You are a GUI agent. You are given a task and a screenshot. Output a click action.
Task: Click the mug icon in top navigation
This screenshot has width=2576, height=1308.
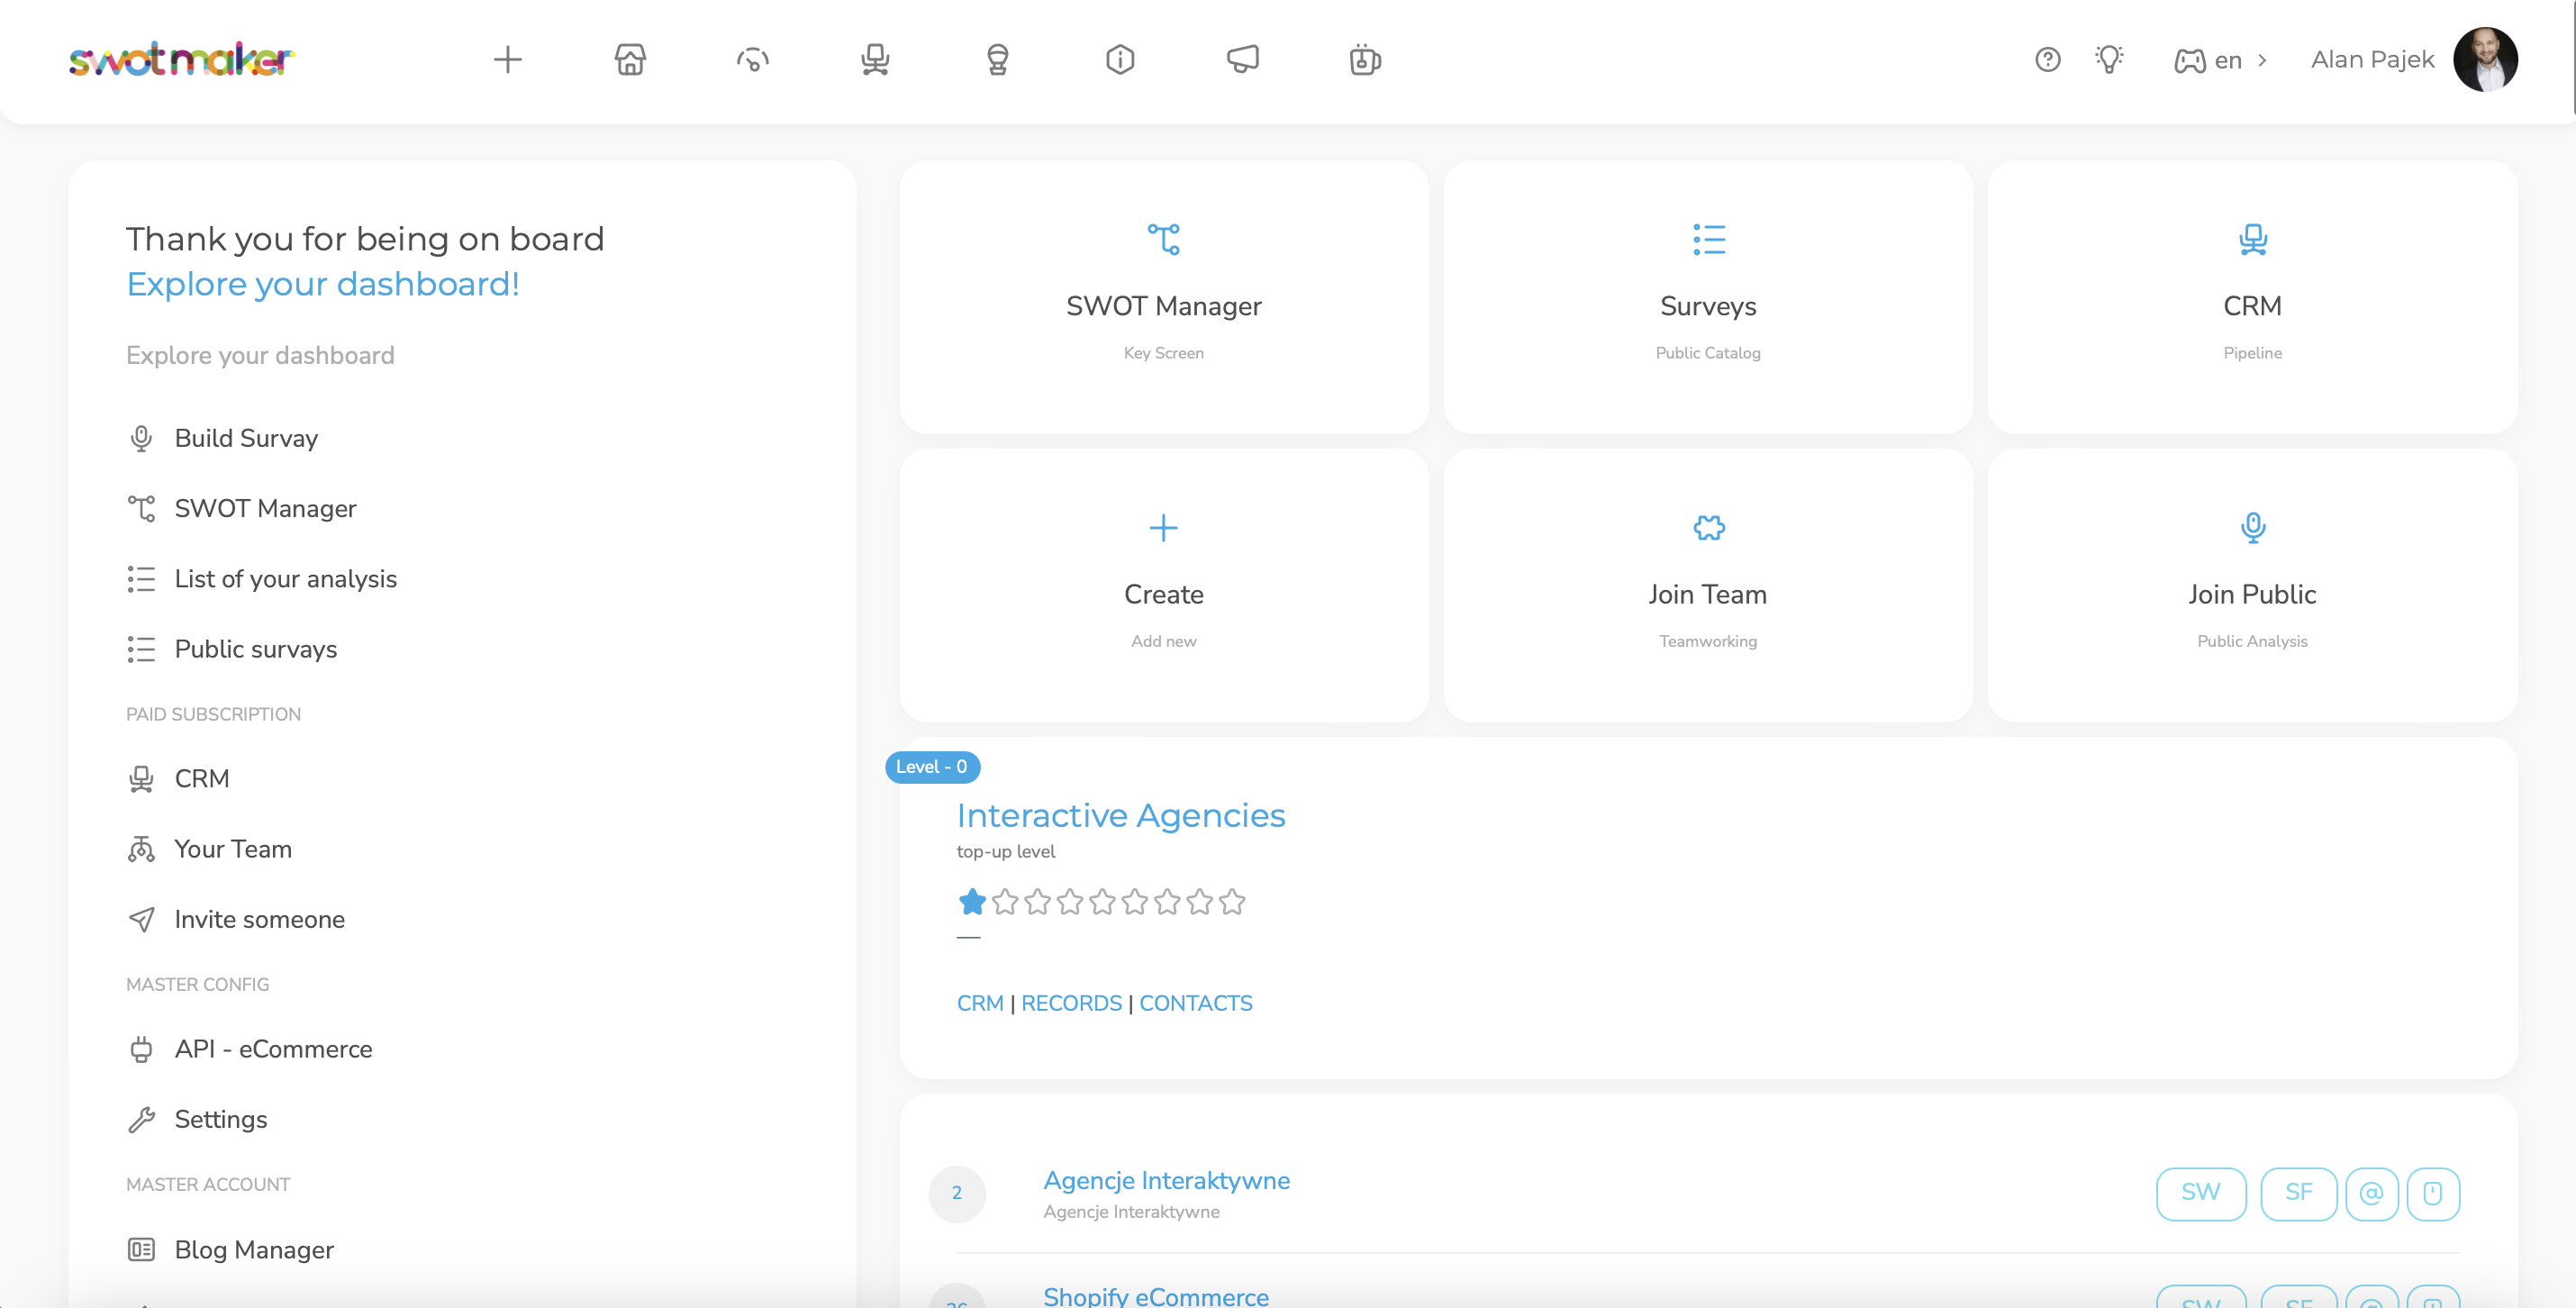point(1365,60)
